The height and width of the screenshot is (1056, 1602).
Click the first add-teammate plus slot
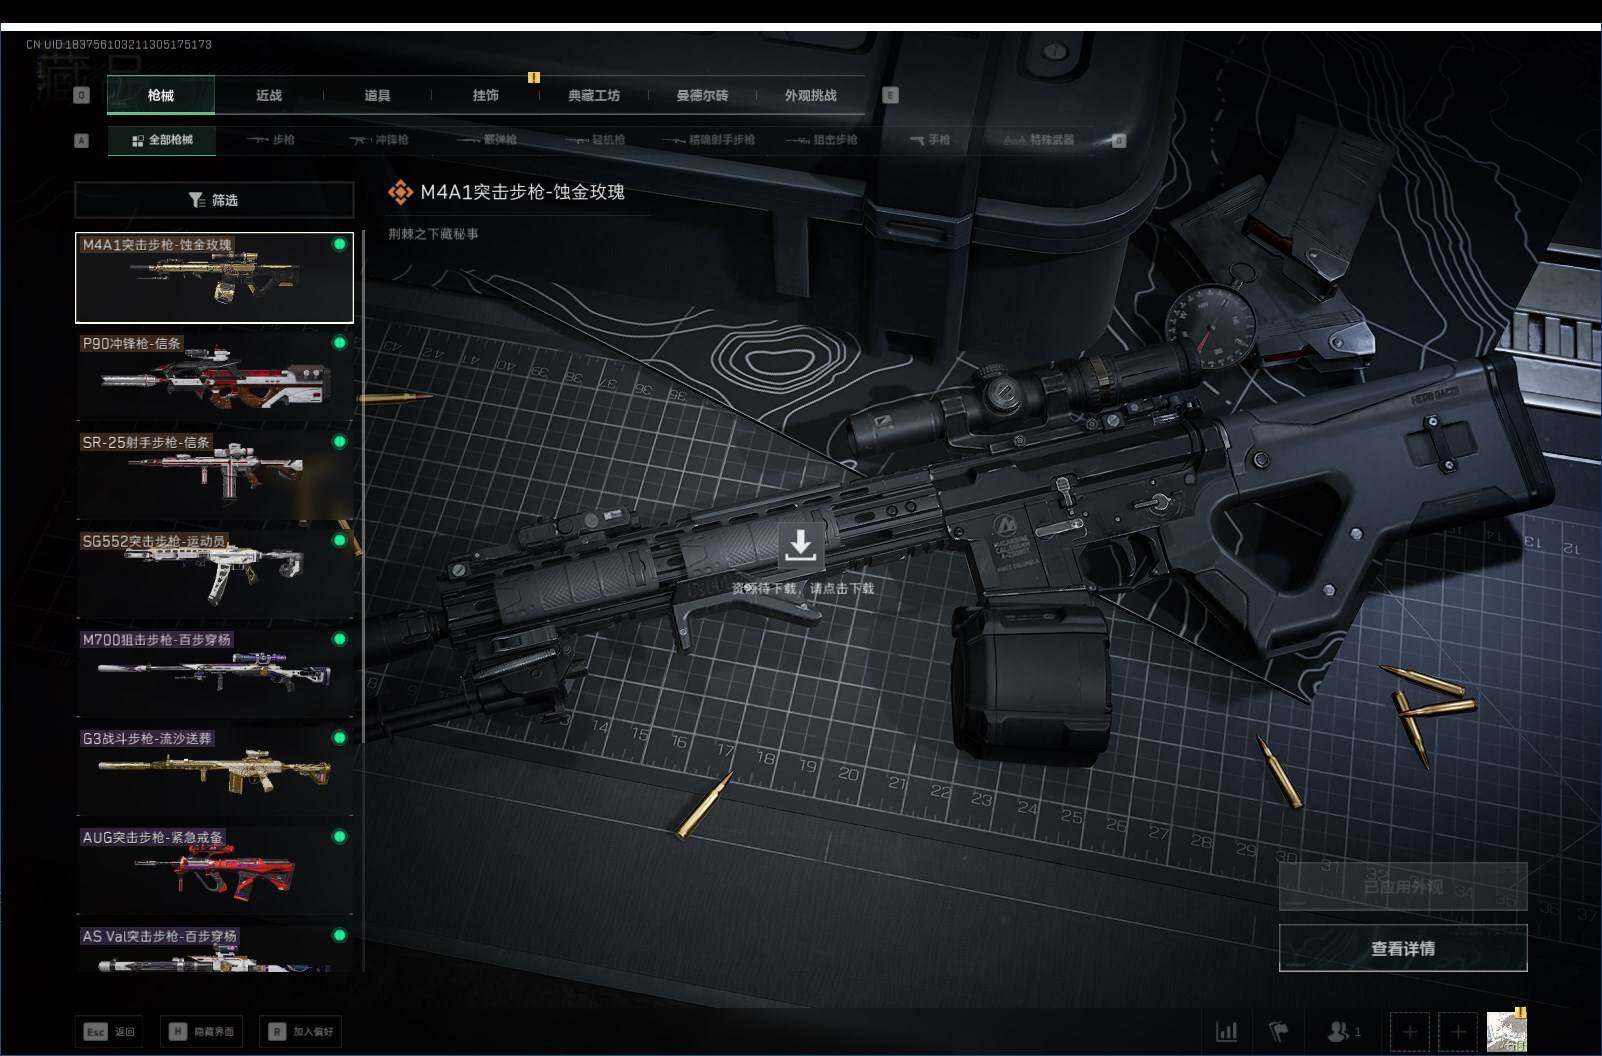[1410, 1031]
